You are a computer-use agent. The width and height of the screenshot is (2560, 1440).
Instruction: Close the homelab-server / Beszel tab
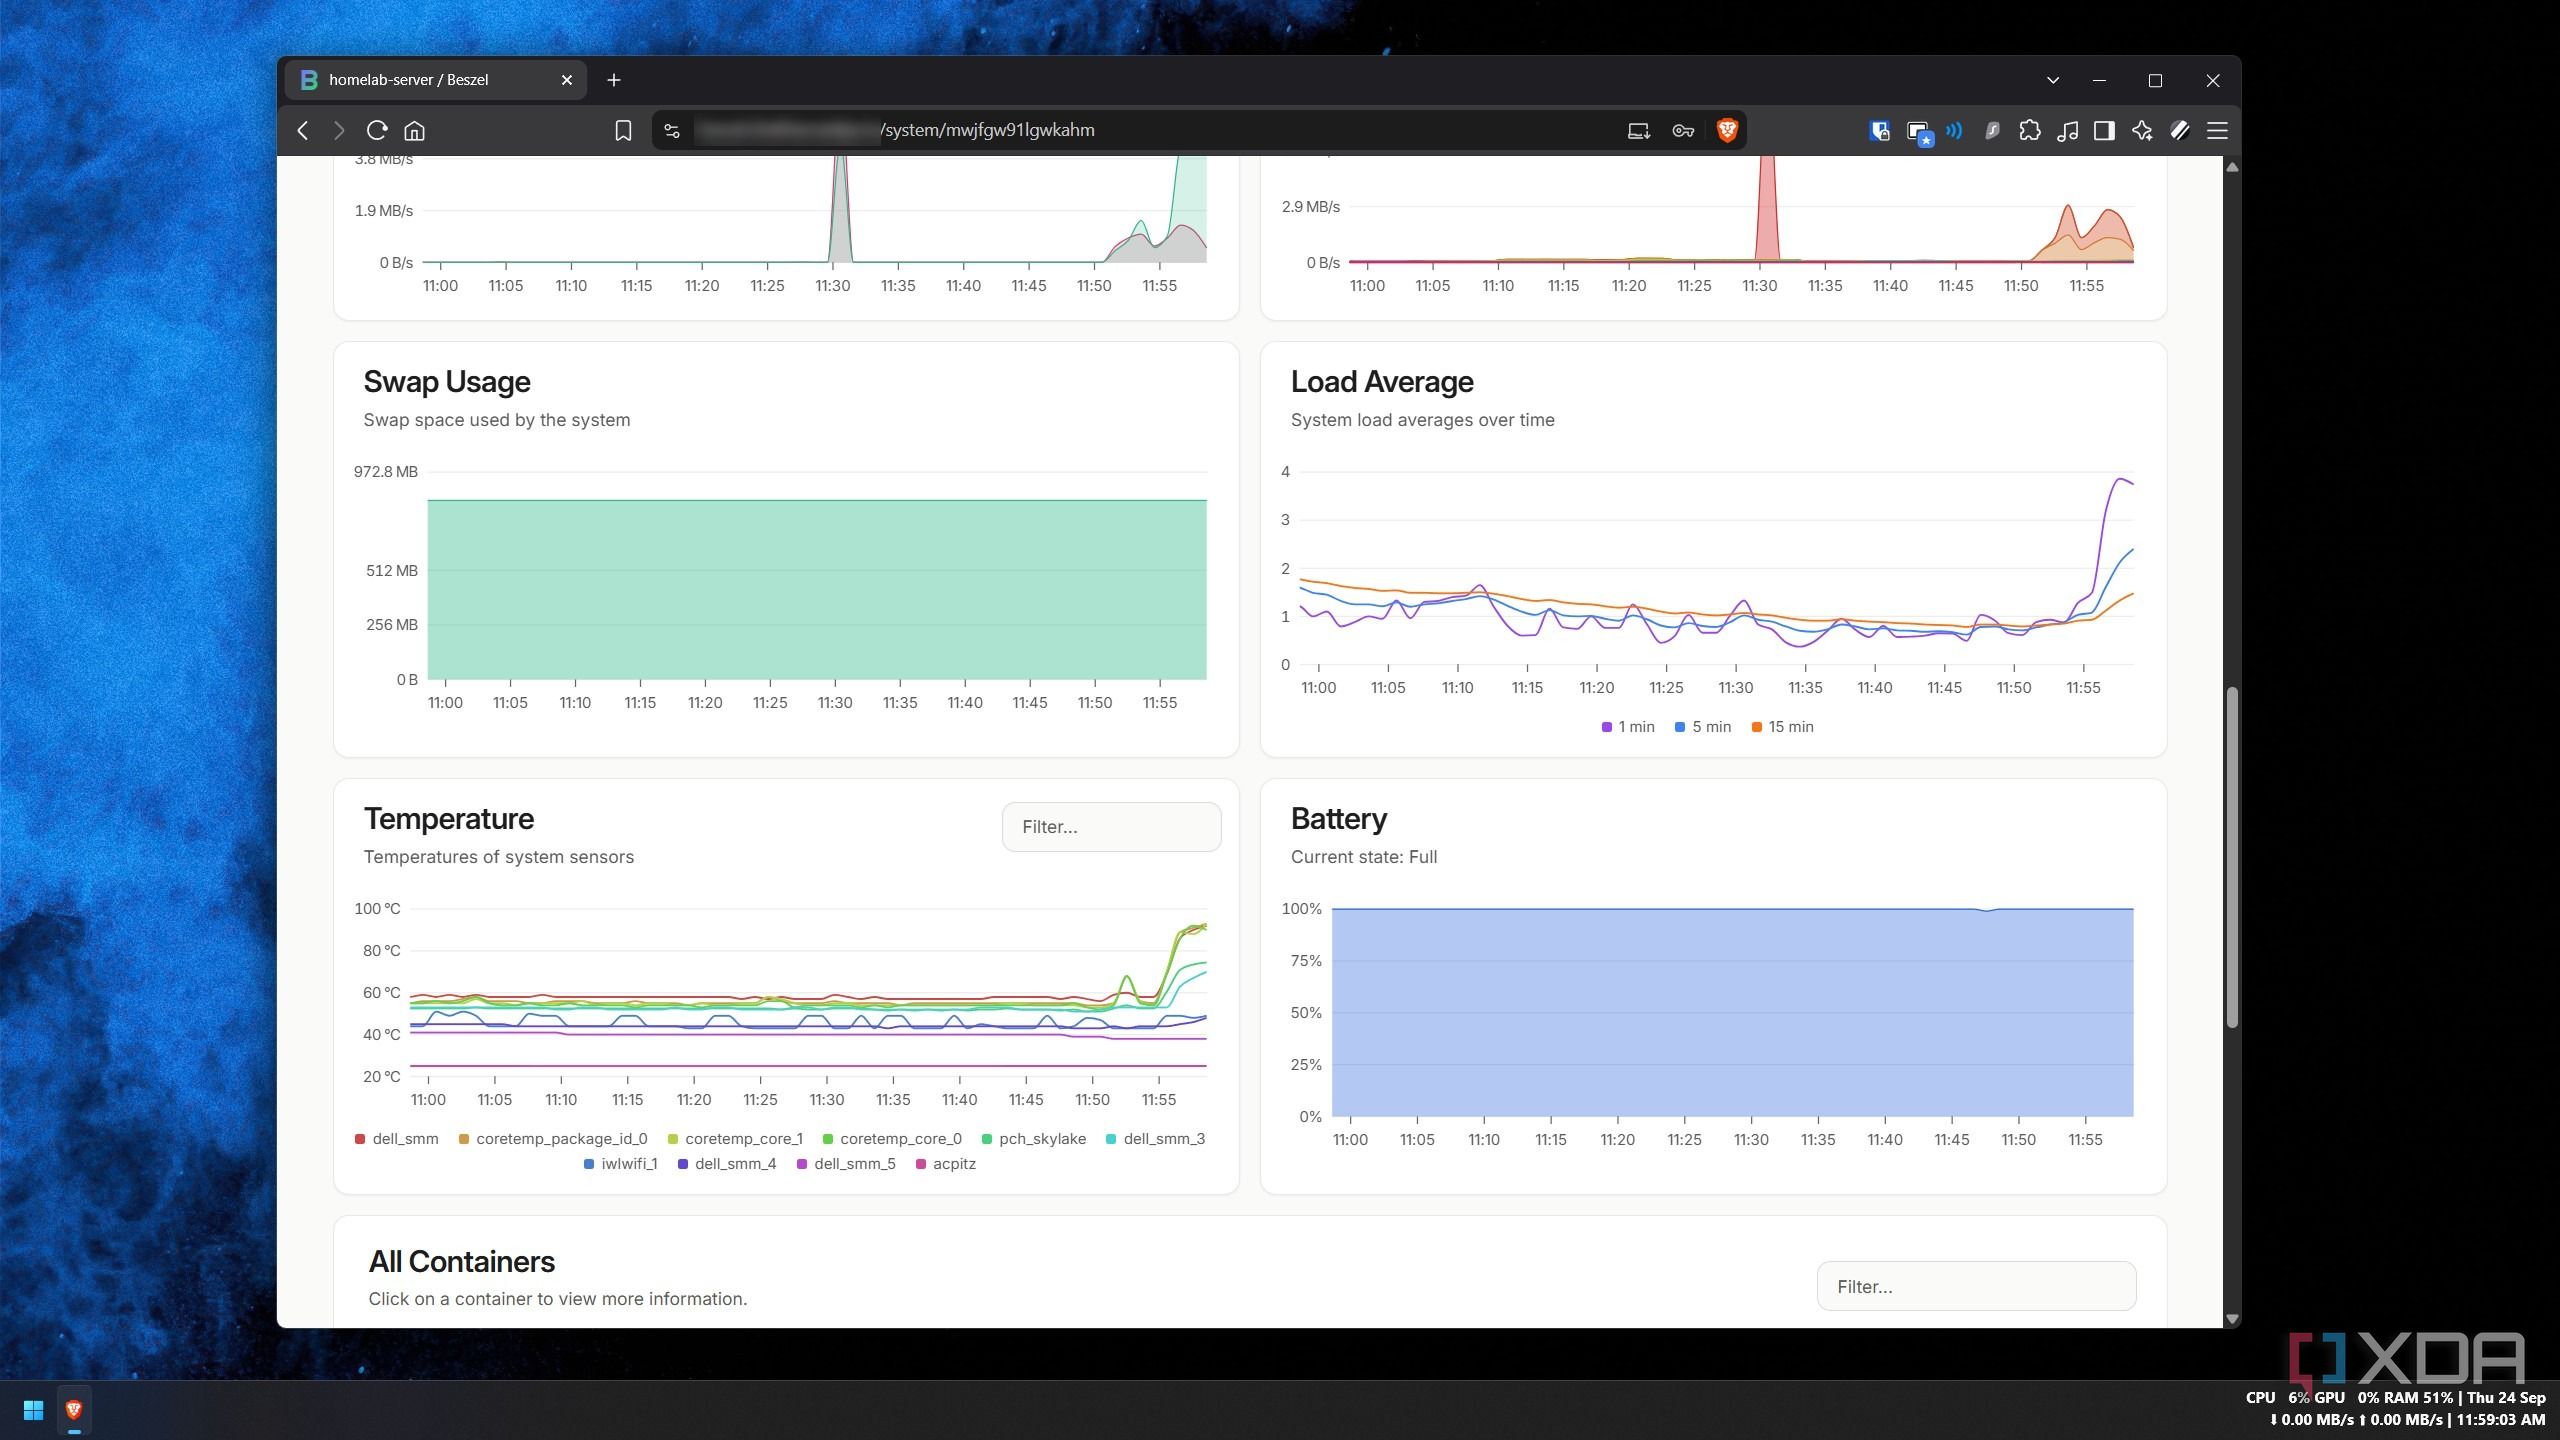567,80
